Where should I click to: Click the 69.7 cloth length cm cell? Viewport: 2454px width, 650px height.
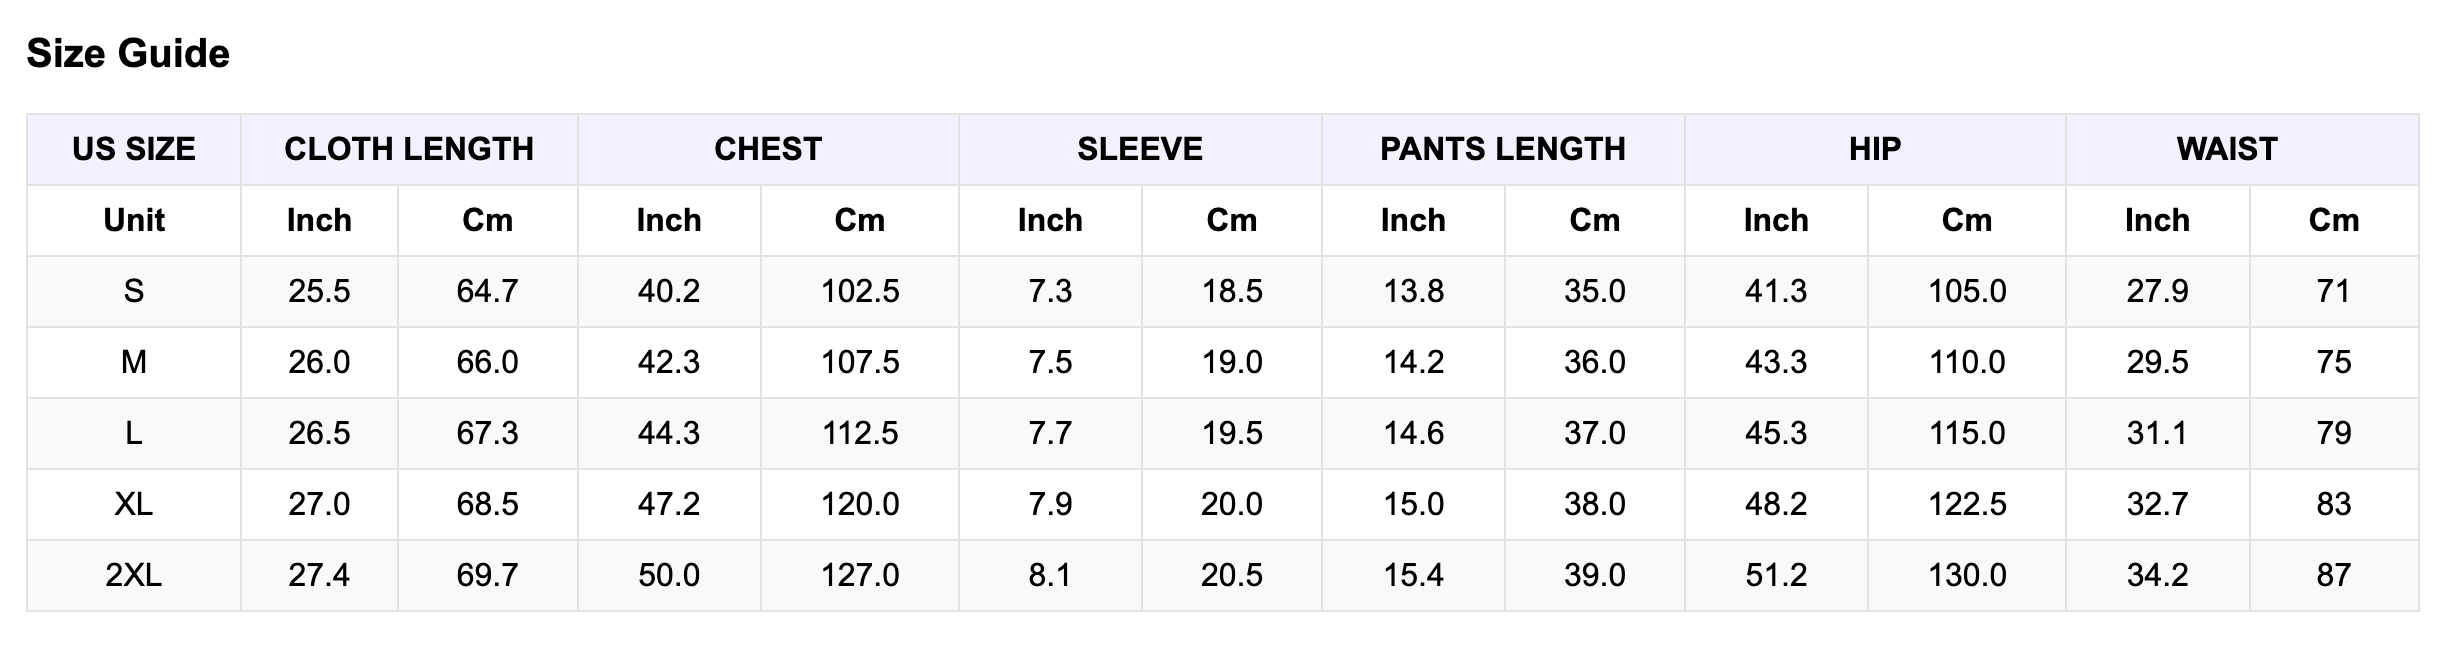(488, 575)
